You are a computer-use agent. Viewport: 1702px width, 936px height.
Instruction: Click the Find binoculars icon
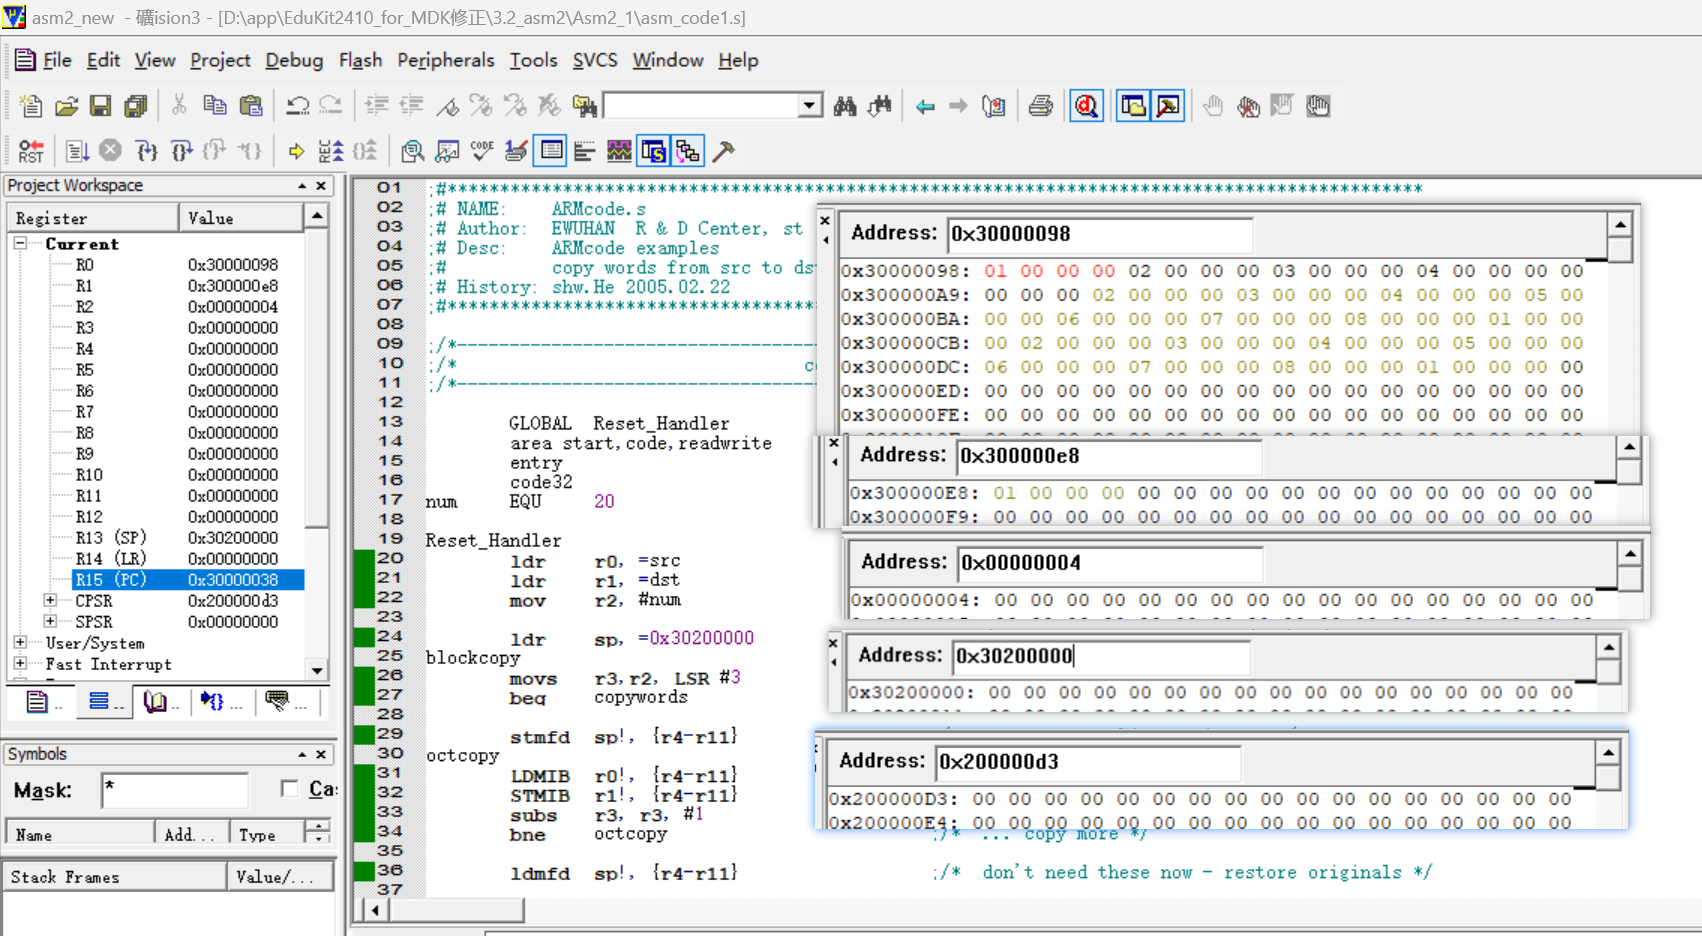[845, 106]
